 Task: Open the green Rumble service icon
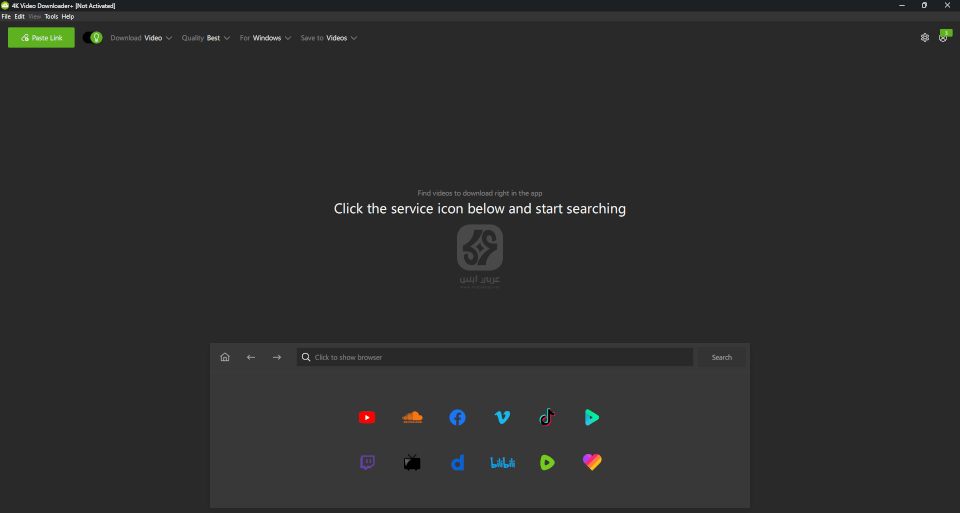click(x=547, y=462)
